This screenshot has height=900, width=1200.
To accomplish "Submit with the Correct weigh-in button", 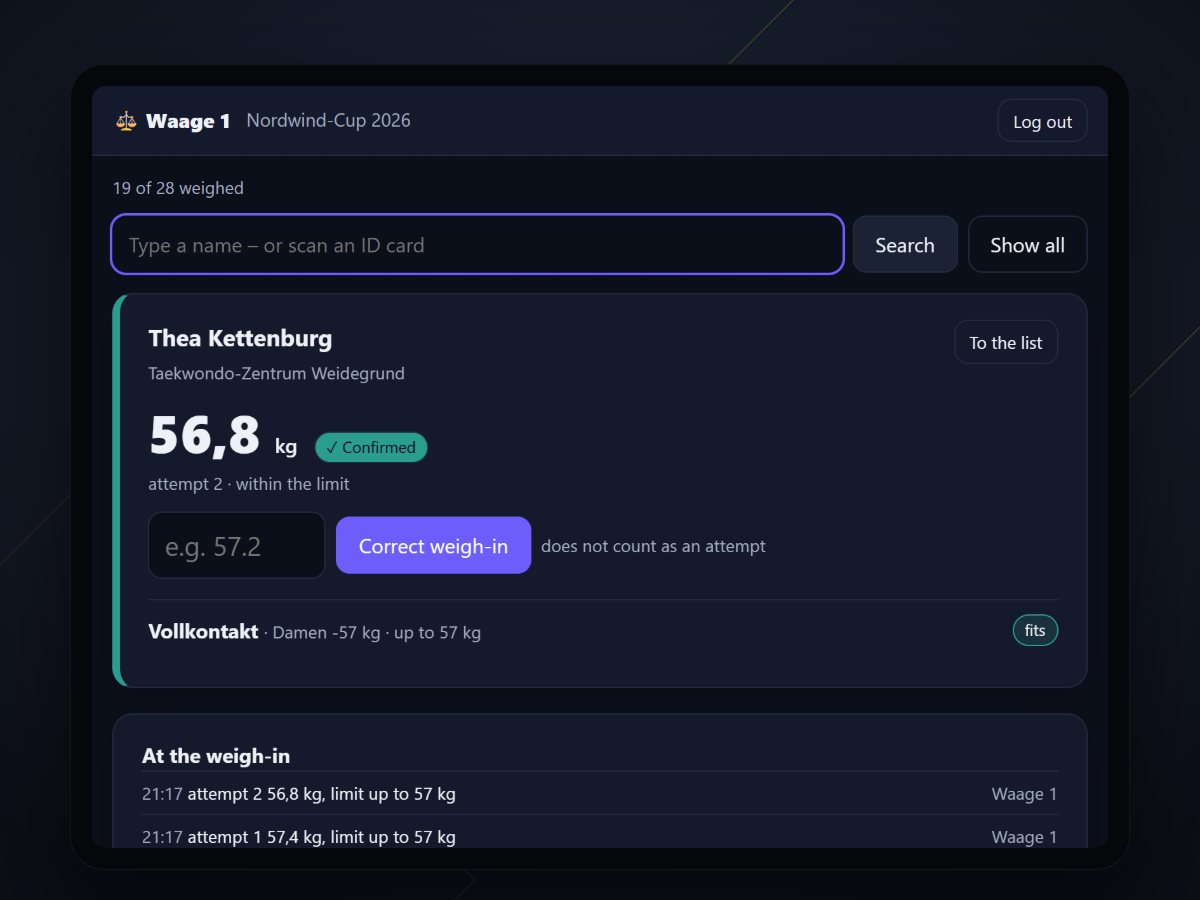I will pos(433,545).
